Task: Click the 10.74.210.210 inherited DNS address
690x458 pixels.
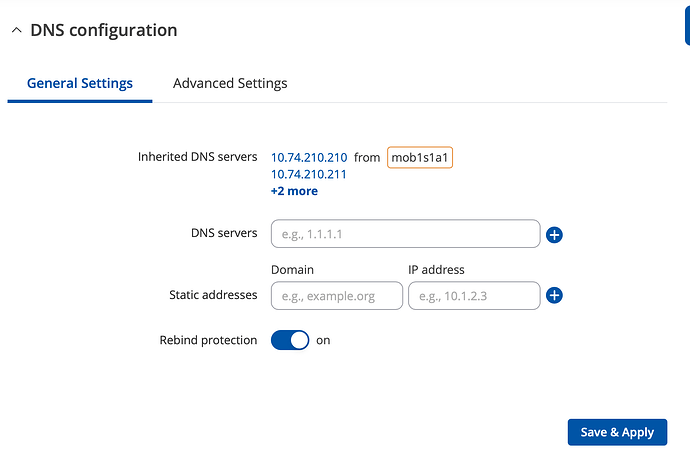Action: 309,158
